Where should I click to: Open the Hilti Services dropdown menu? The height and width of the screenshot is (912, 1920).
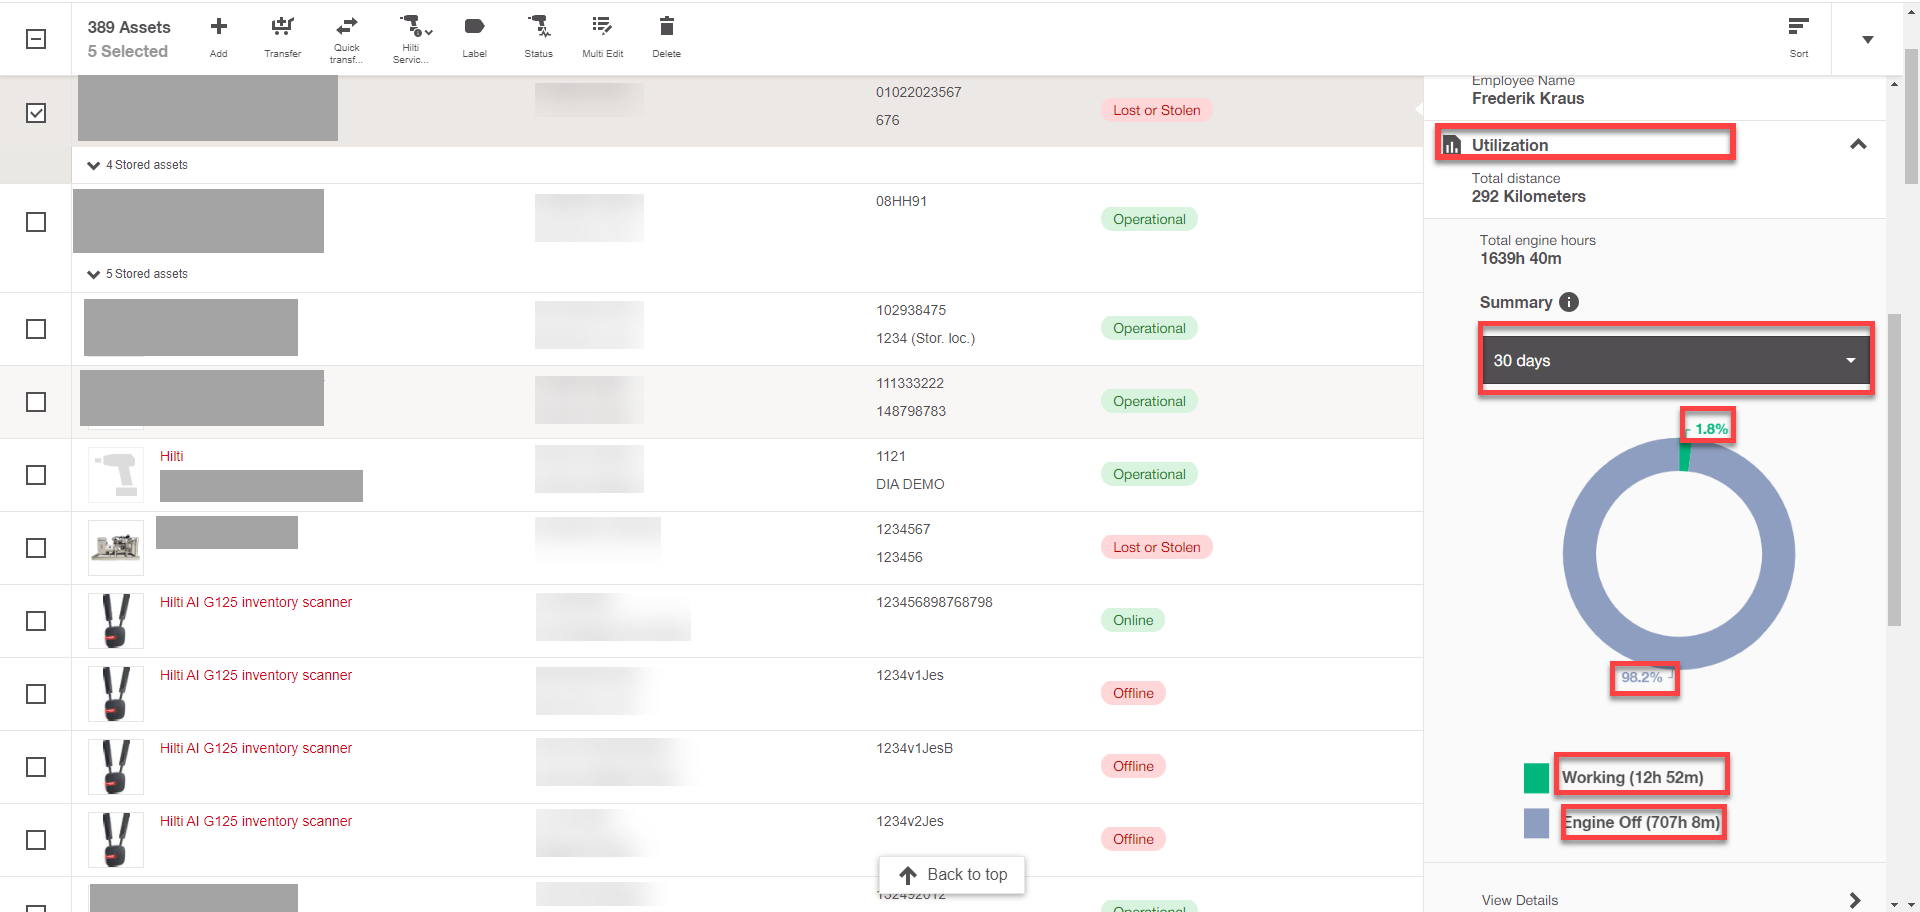[412, 28]
